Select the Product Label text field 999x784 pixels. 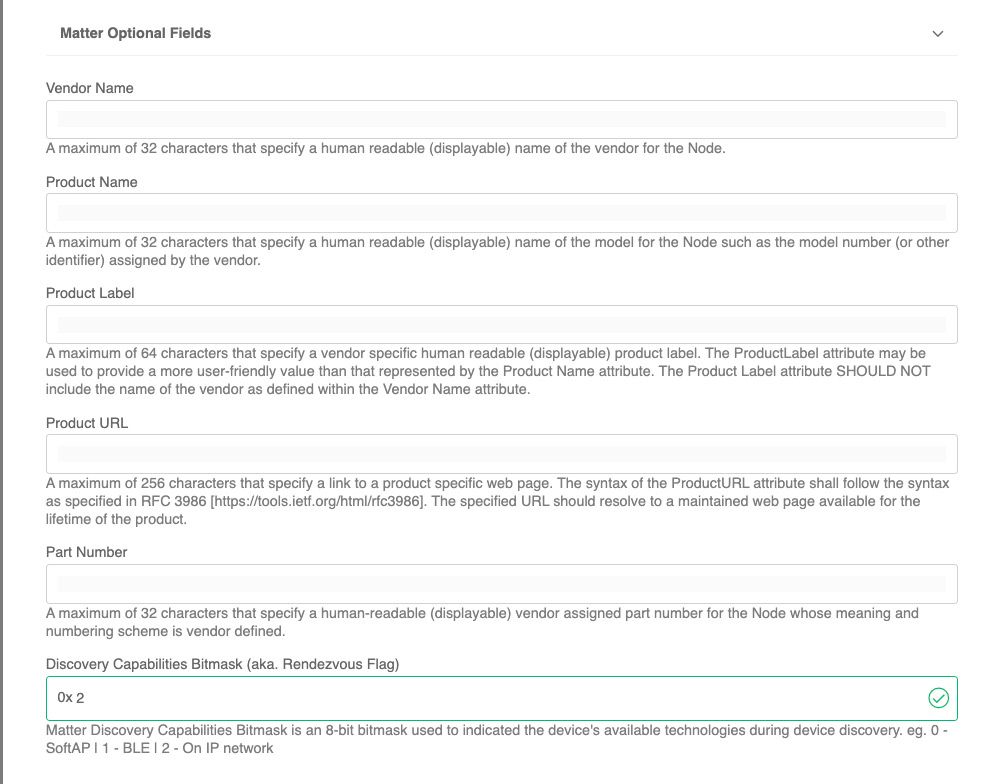[500, 324]
